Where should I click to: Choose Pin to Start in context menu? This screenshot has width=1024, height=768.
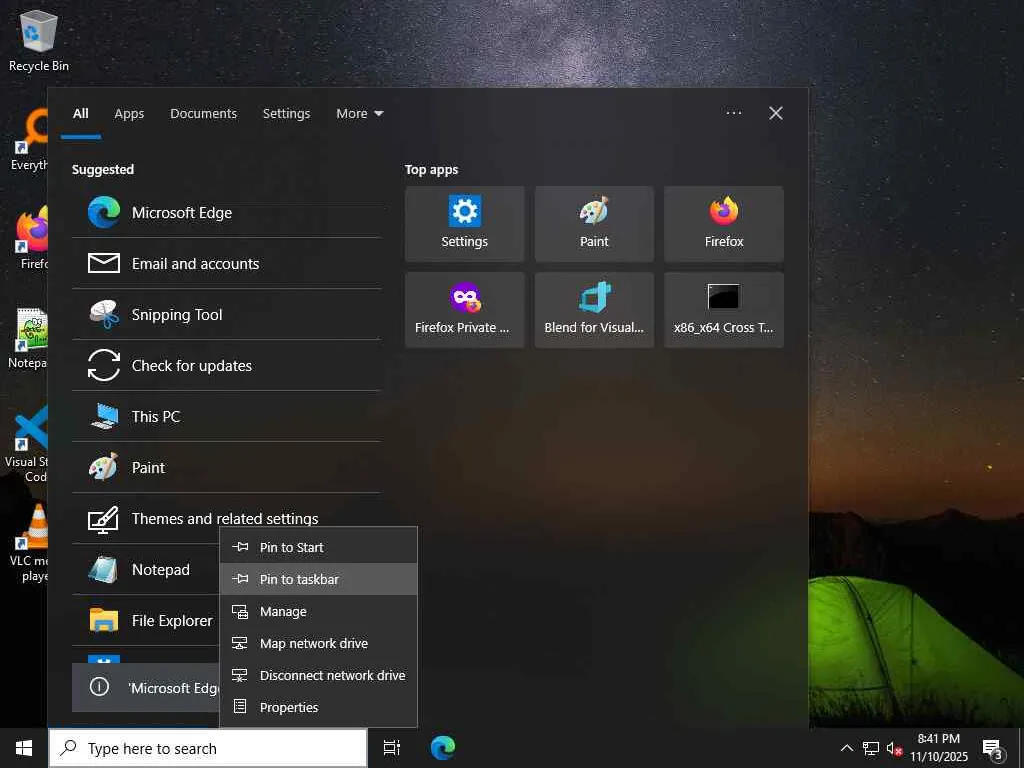tap(318, 547)
